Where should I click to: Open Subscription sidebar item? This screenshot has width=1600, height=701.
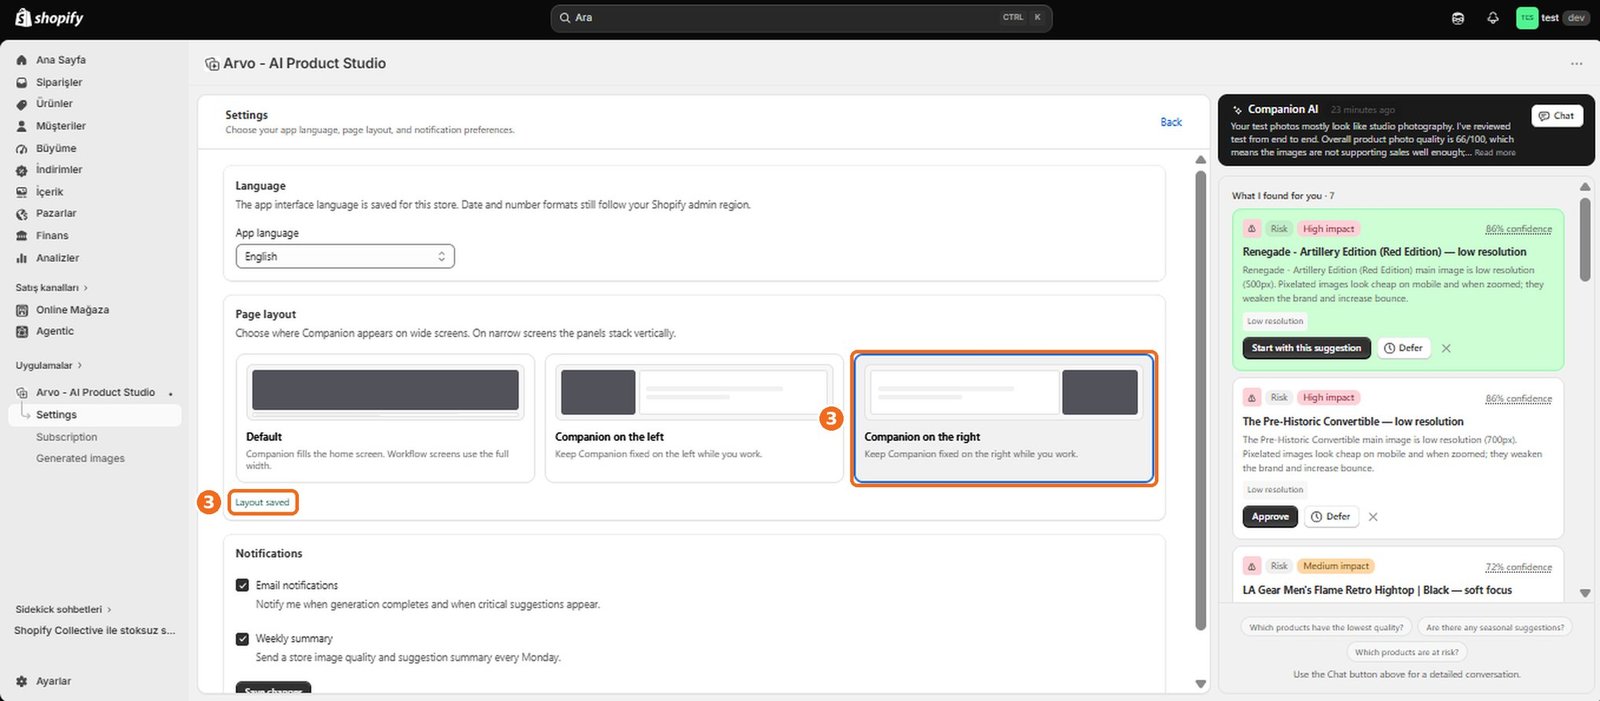(x=67, y=437)
